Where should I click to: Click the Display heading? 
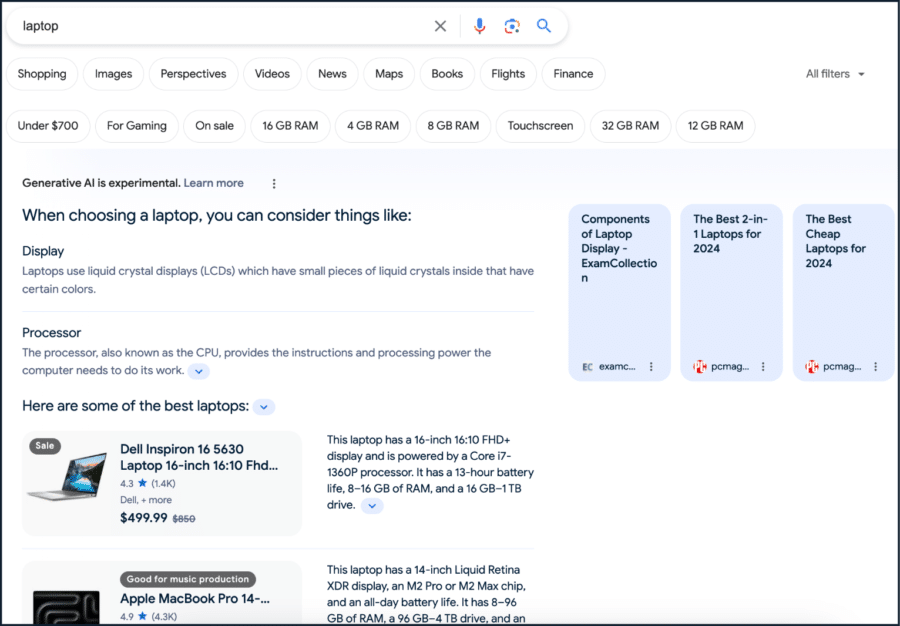[43, 251]
